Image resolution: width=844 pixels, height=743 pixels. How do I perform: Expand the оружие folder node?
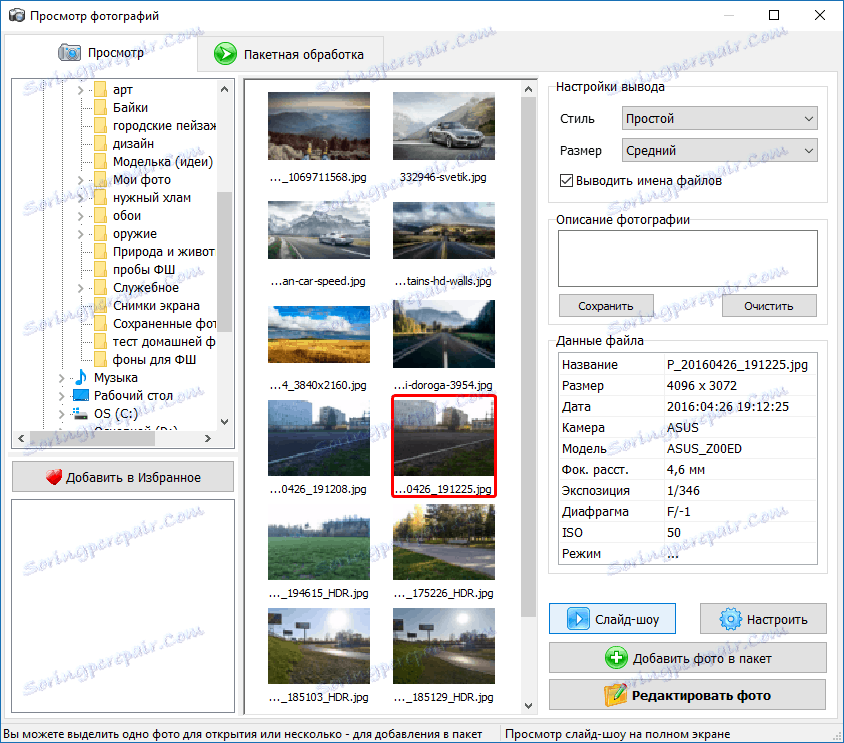tap(80, 234)
